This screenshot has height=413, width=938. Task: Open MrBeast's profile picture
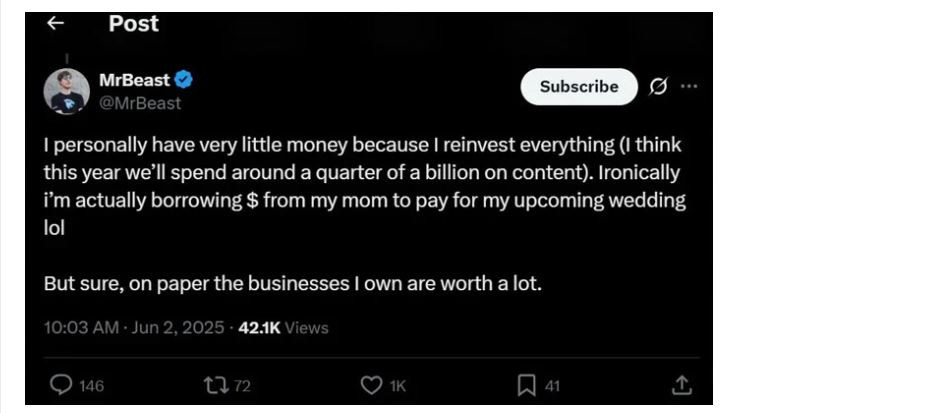(x=67, y=92)
